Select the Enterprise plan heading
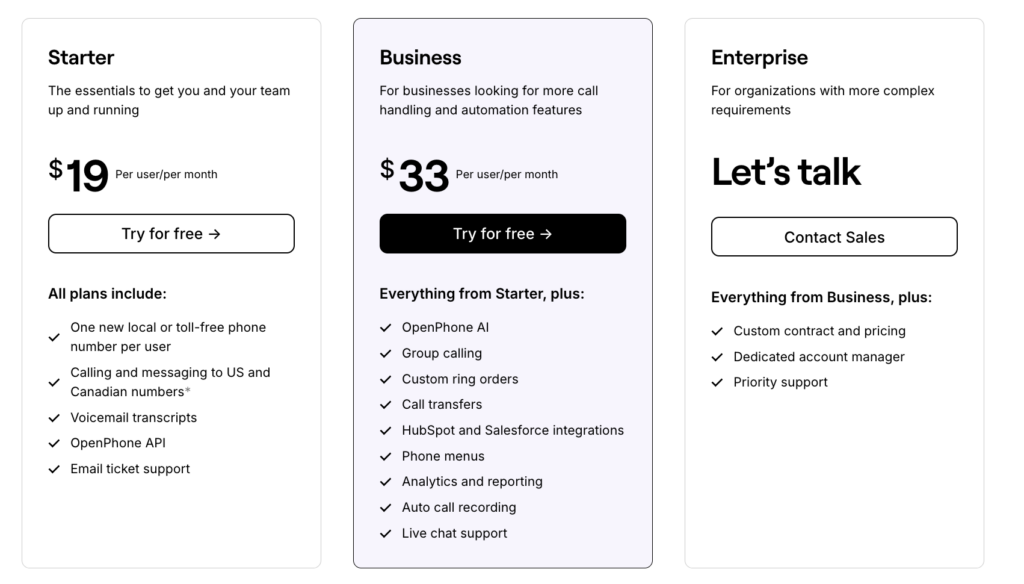1024x584 pixels. [x=759, y=57]
